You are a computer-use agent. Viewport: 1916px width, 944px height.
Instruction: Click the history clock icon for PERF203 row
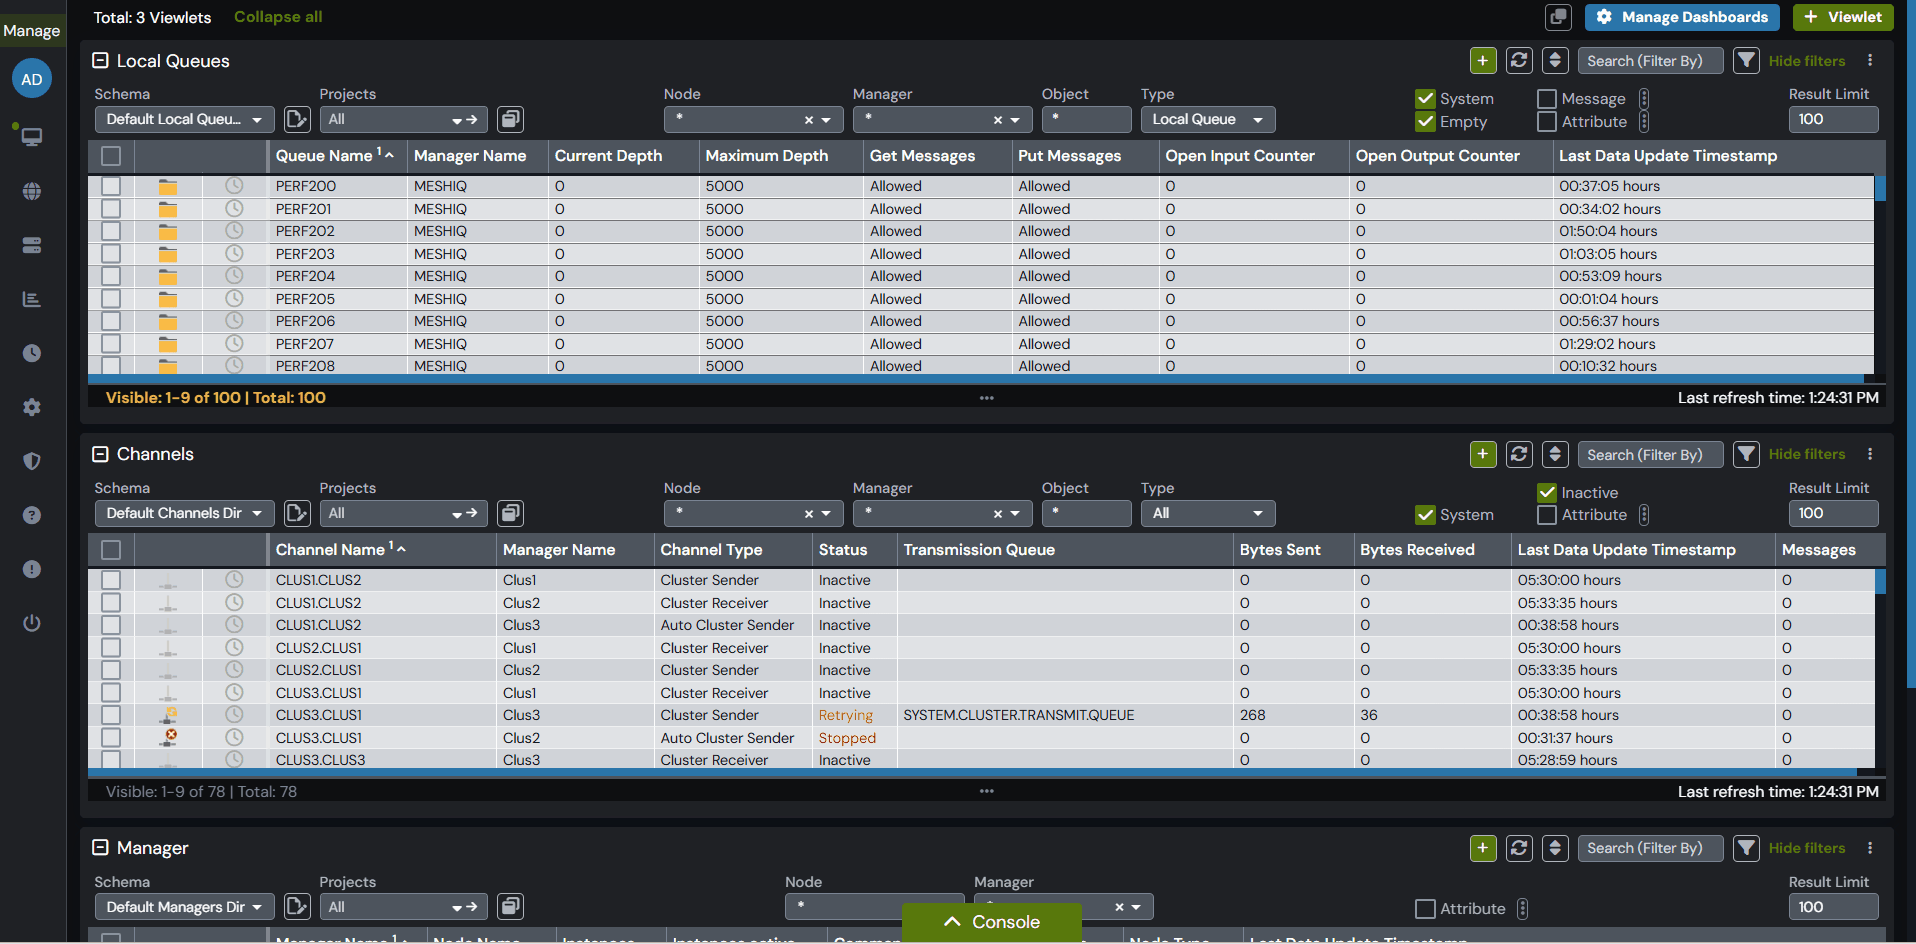point(234,253)
